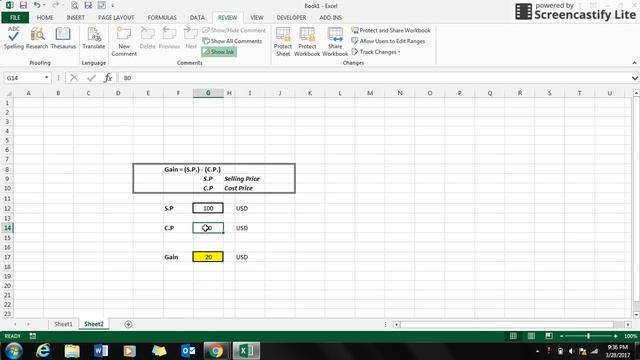Save the workbook from quick access toolbar
The image size is (640, 360).
(23, 5)
